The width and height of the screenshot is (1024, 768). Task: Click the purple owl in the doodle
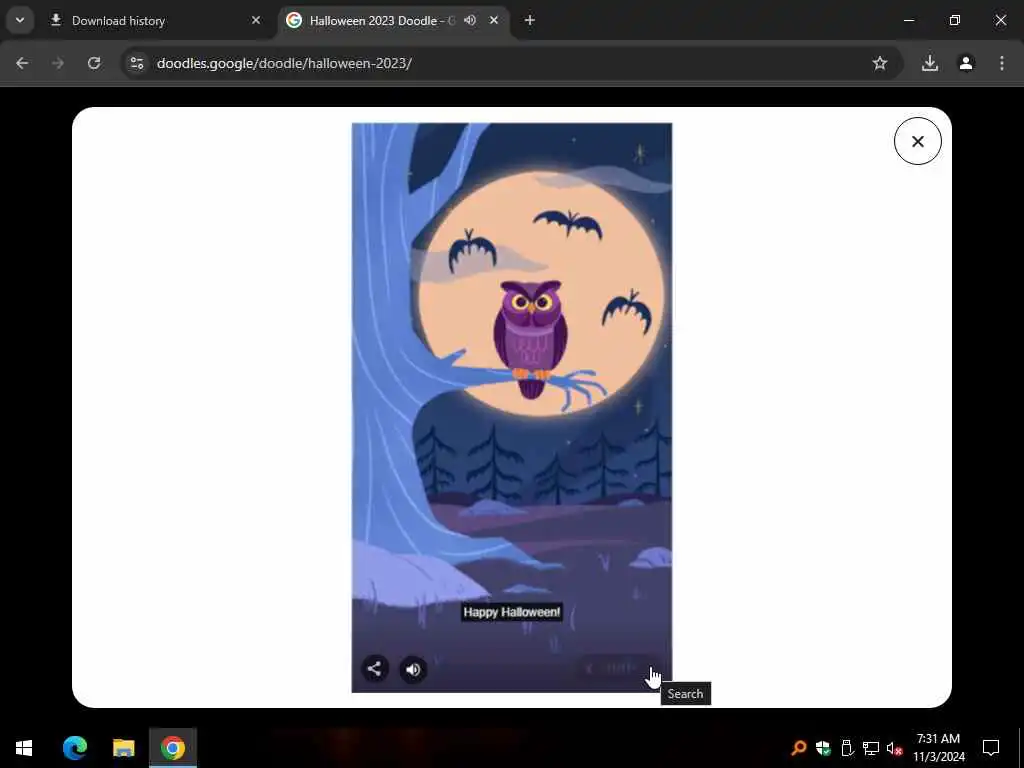[530, 338]
